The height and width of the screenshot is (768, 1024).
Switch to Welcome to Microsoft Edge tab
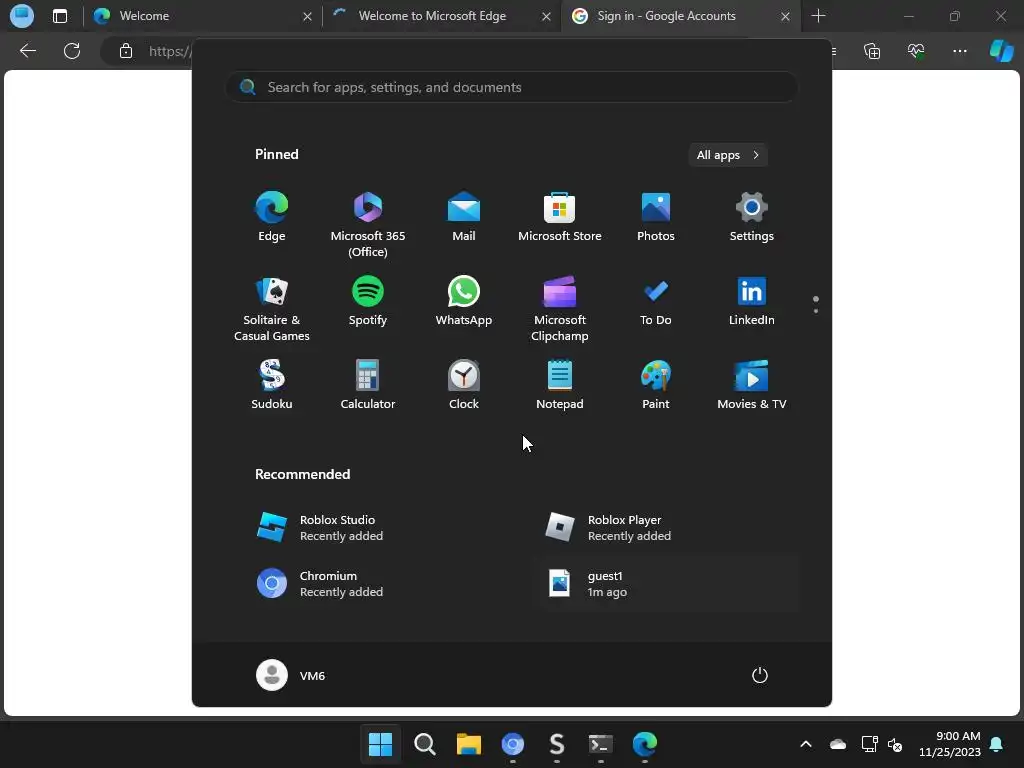pyautogui.click(x=441, y=16)
